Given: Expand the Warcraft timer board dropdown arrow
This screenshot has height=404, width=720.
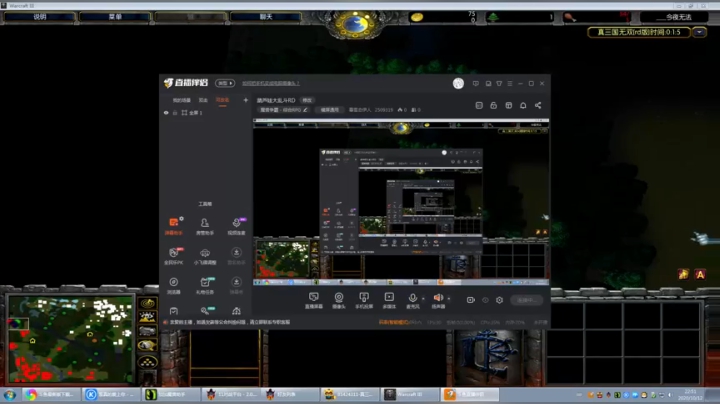Looking at the screenshot, I should pos(699,32).
